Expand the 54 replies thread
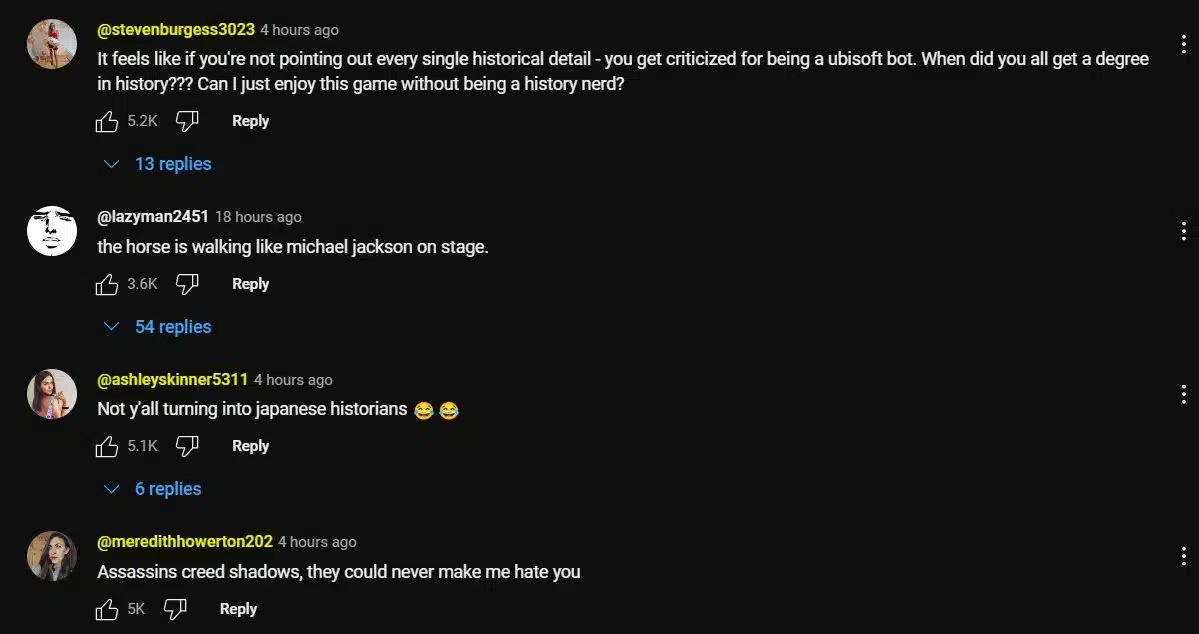1199x634 pixels. point(158,327)
